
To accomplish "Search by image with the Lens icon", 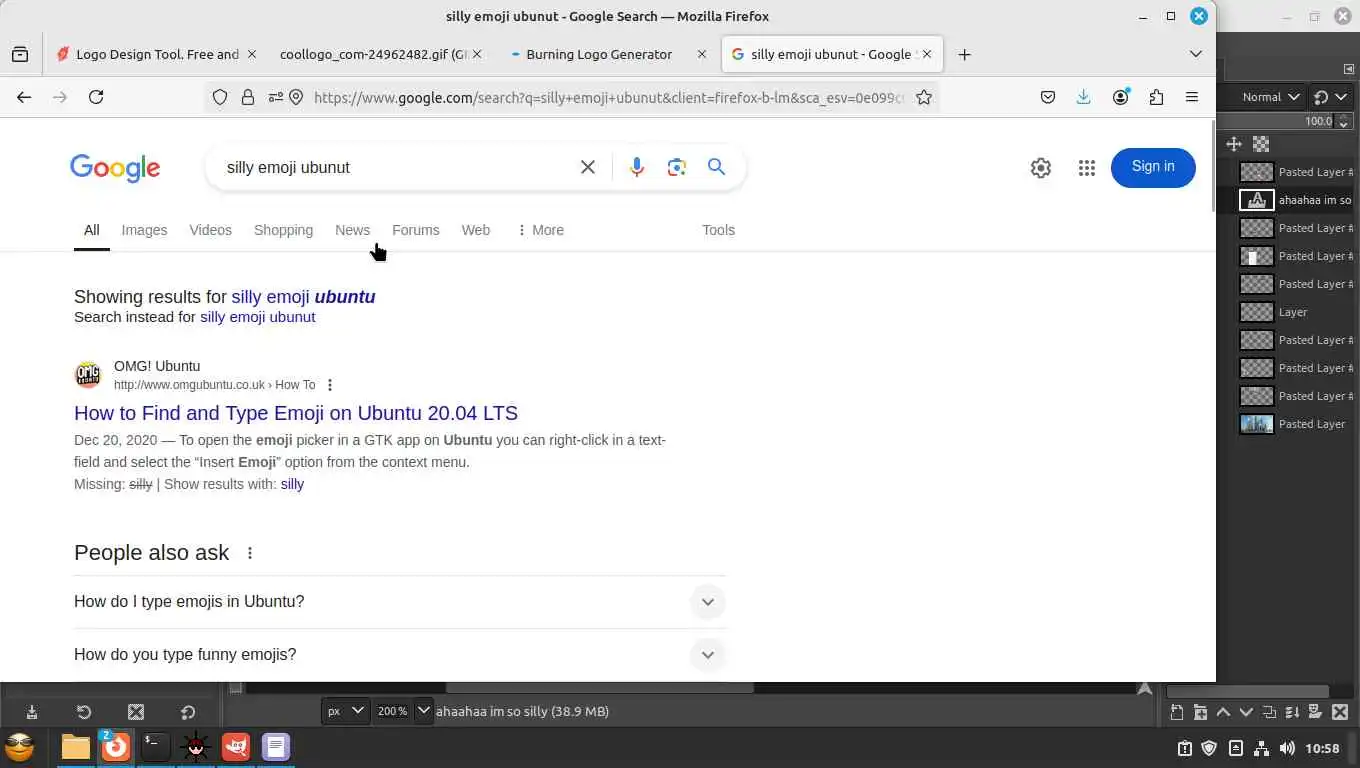I will coord(677,167).
